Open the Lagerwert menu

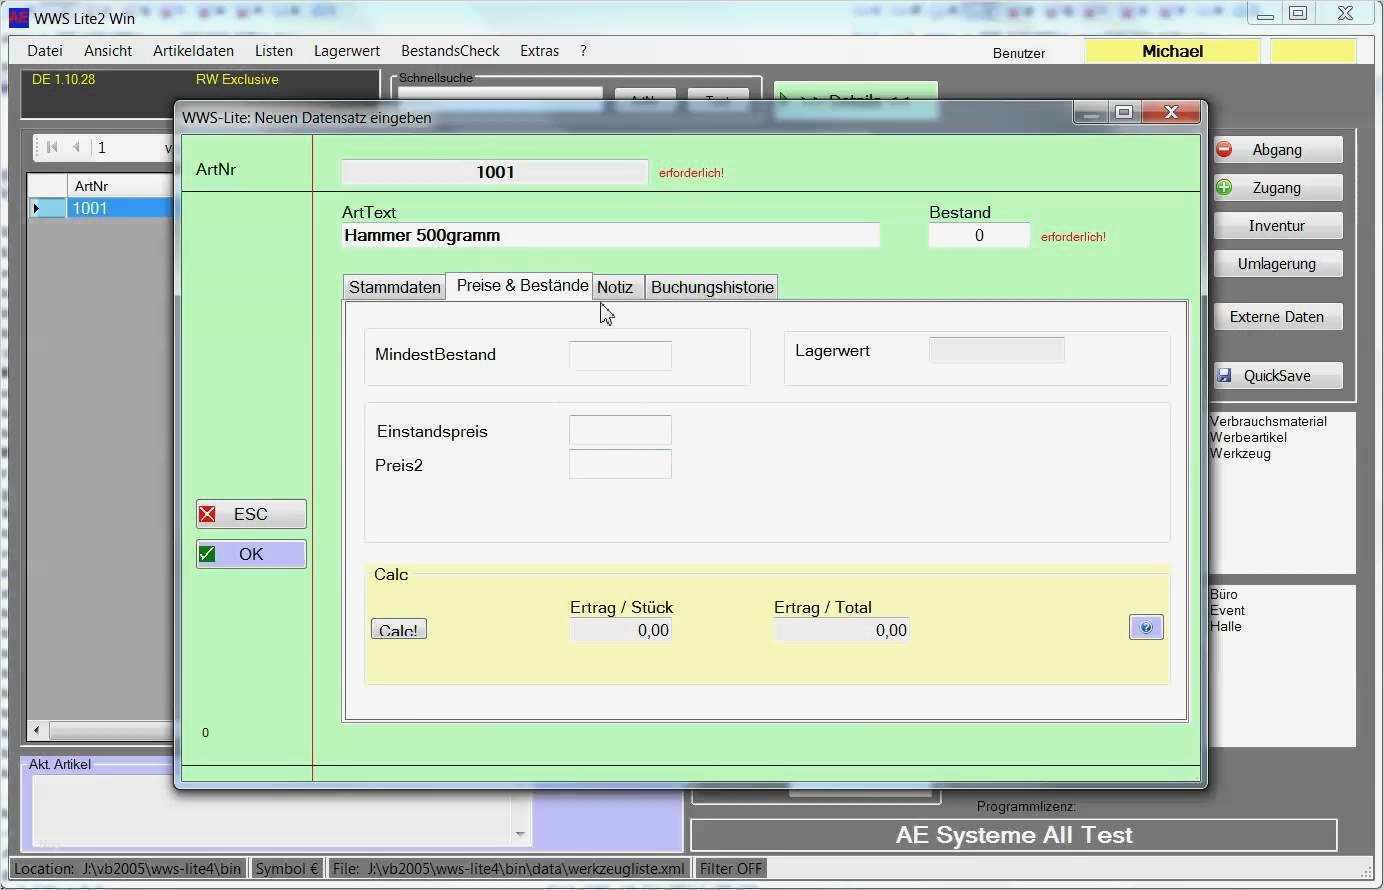pos(347,51)
